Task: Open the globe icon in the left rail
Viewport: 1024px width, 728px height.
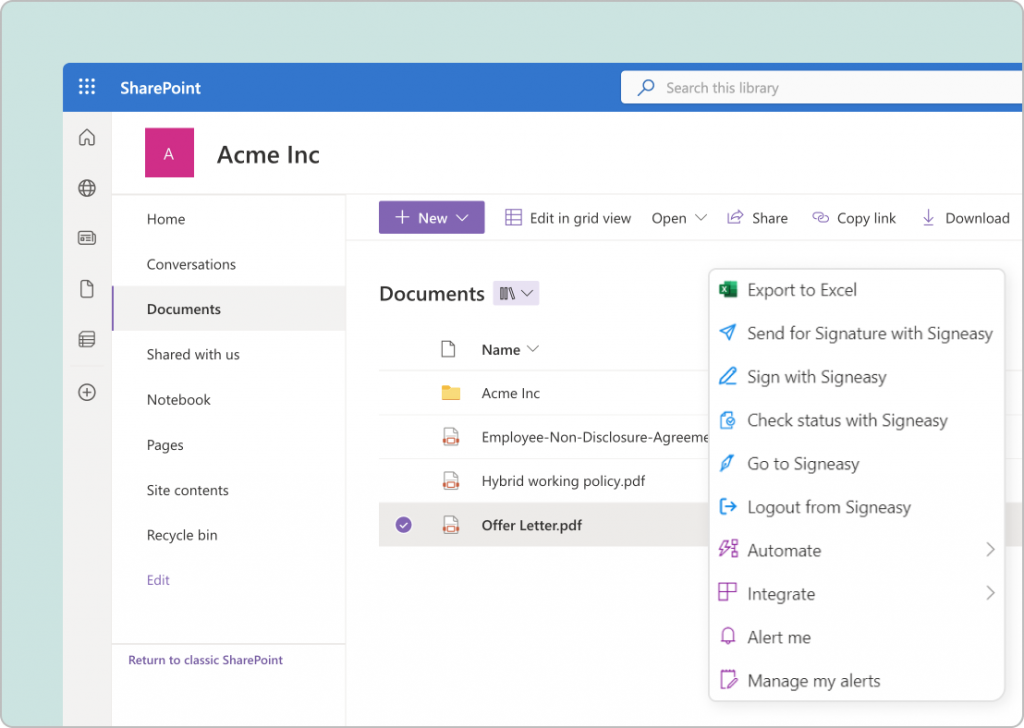Action: [x=87, y=187]
